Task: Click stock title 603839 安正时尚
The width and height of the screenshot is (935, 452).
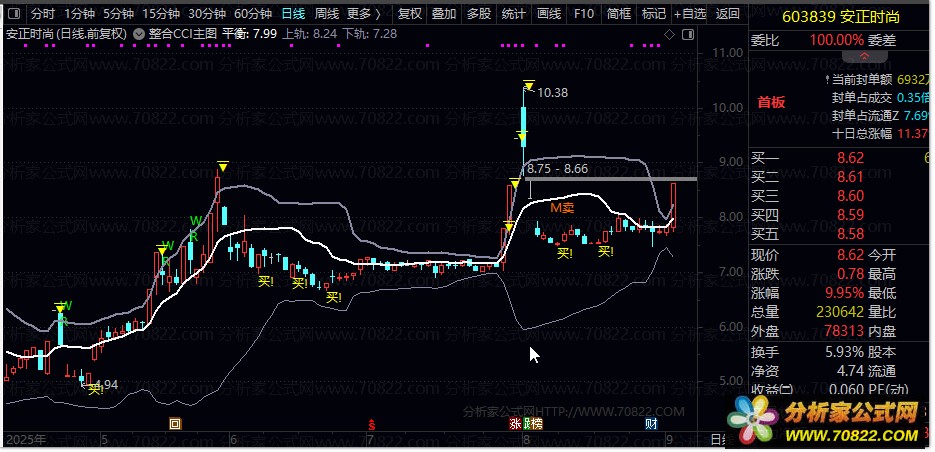Action: 841,17
